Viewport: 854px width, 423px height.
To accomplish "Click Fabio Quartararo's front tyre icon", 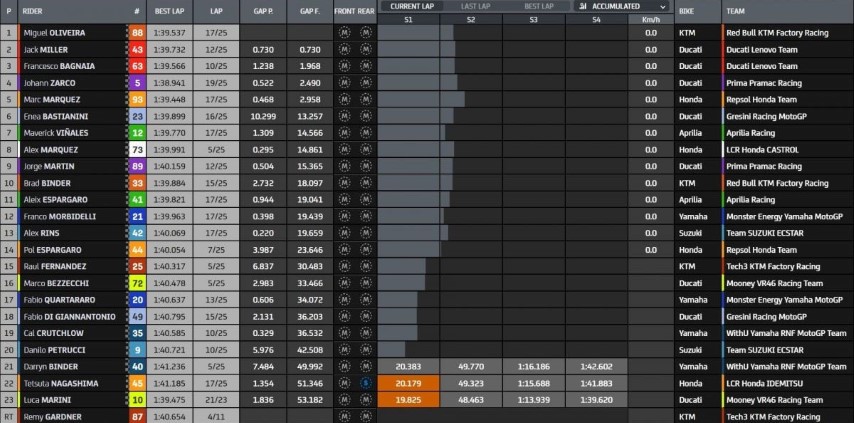I will pyautogui.click(x=343, y=299).
